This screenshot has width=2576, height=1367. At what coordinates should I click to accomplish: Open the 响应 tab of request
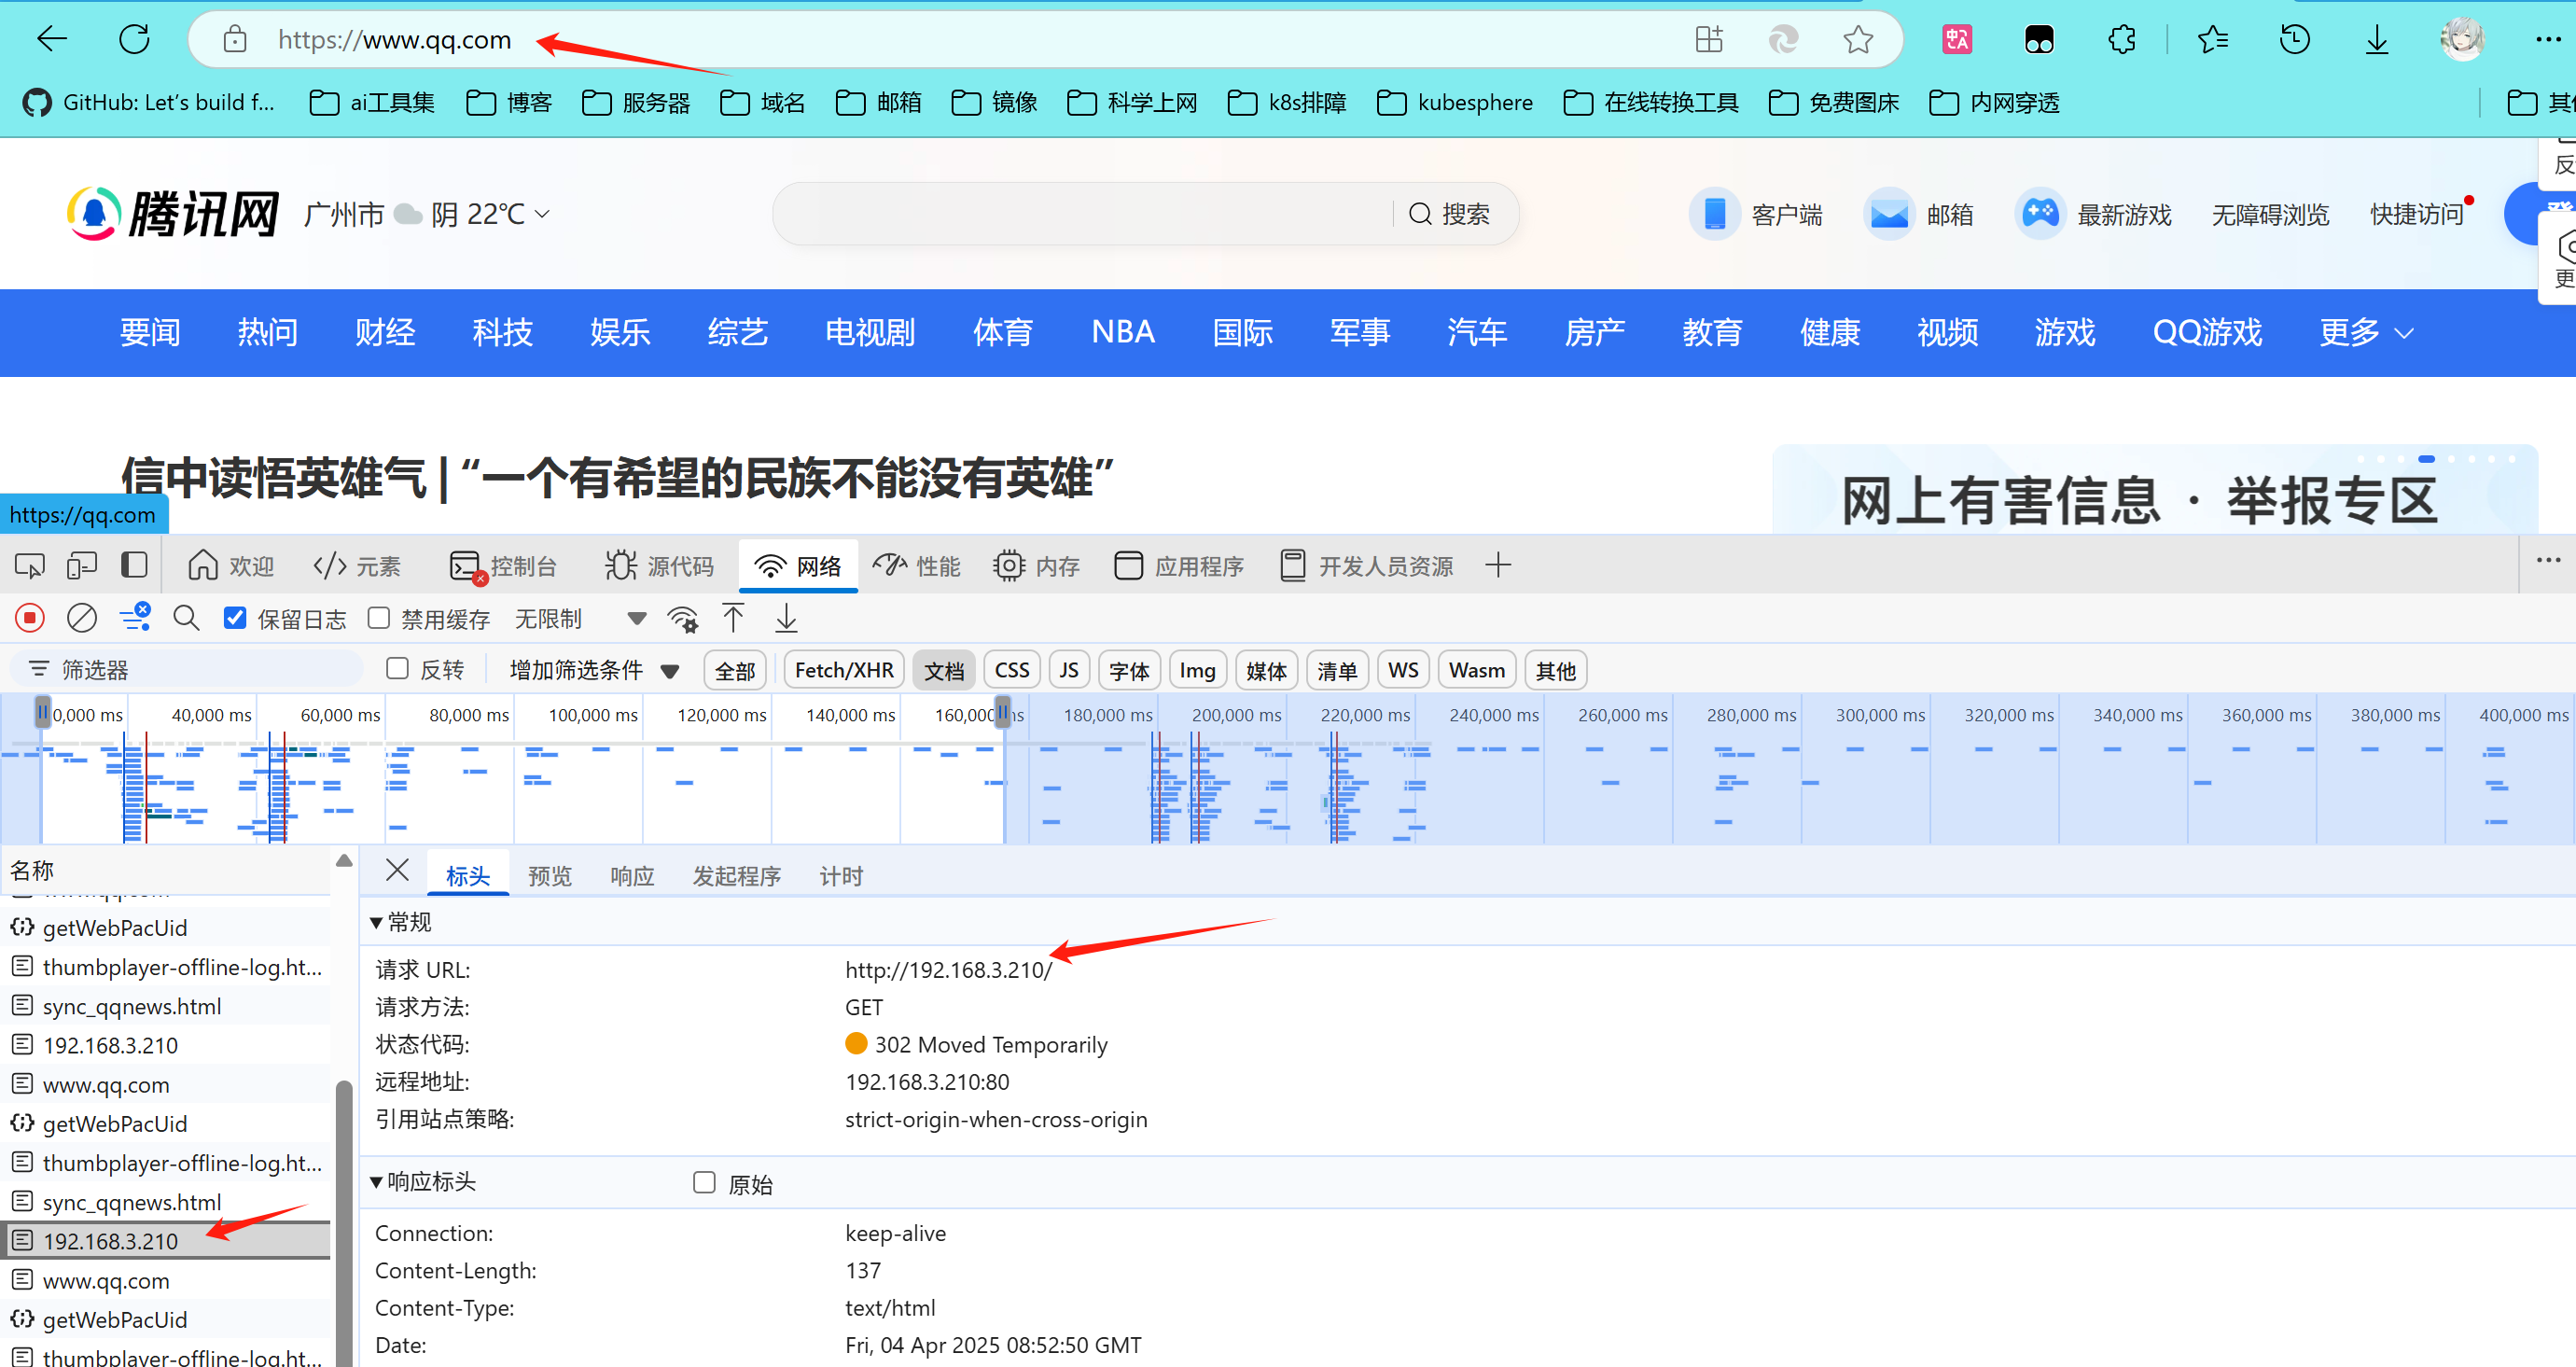point(632,876)
